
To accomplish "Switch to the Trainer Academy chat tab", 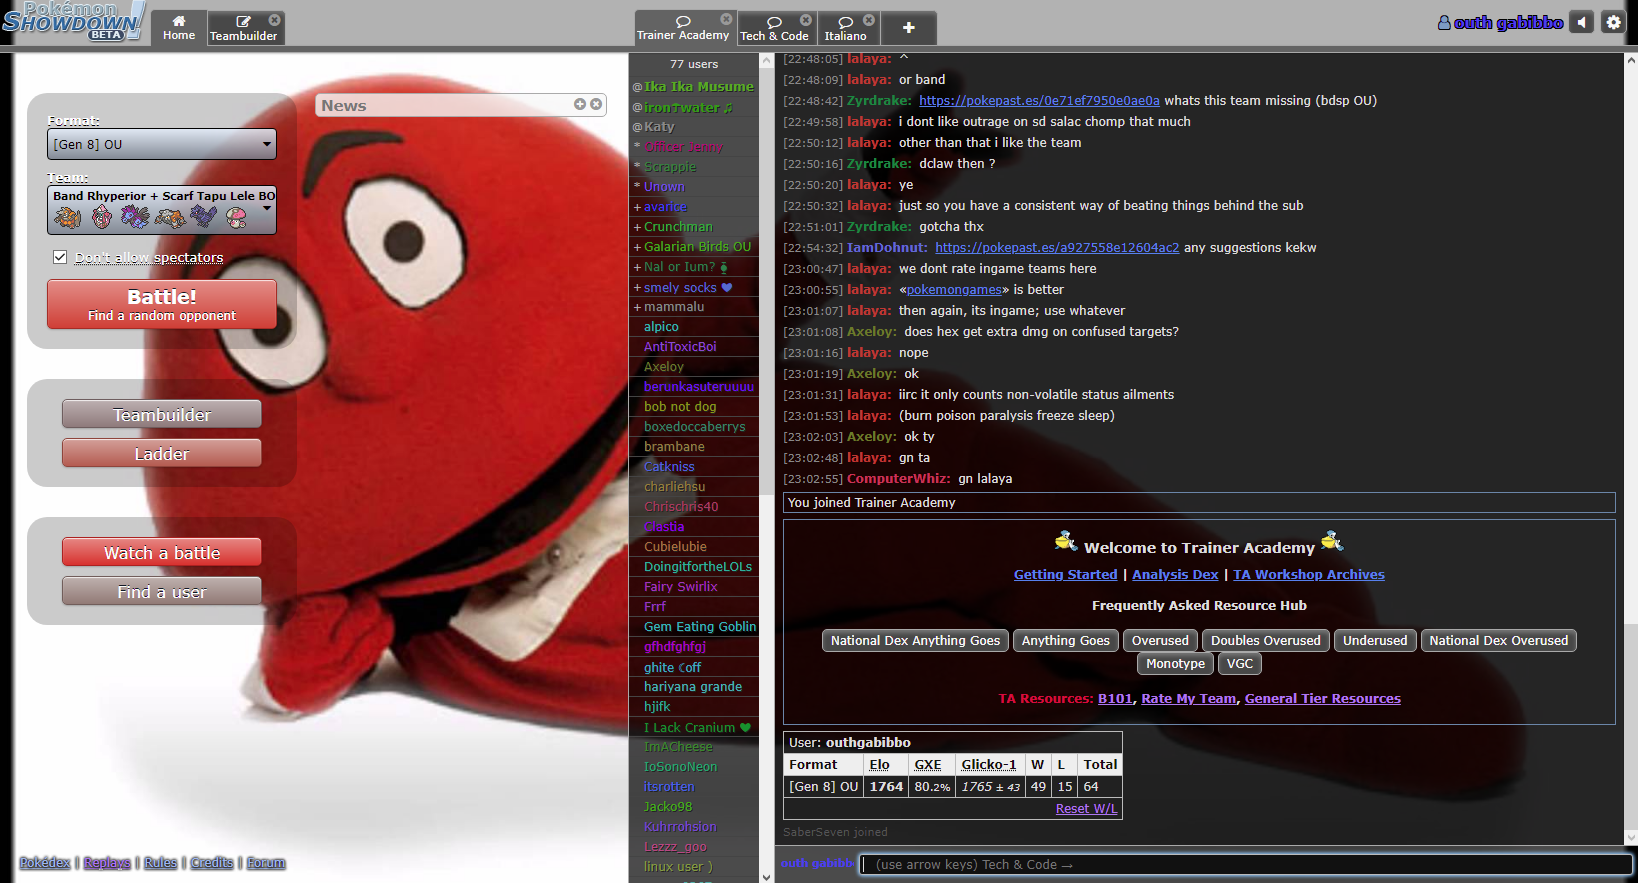I will (683, 28).
